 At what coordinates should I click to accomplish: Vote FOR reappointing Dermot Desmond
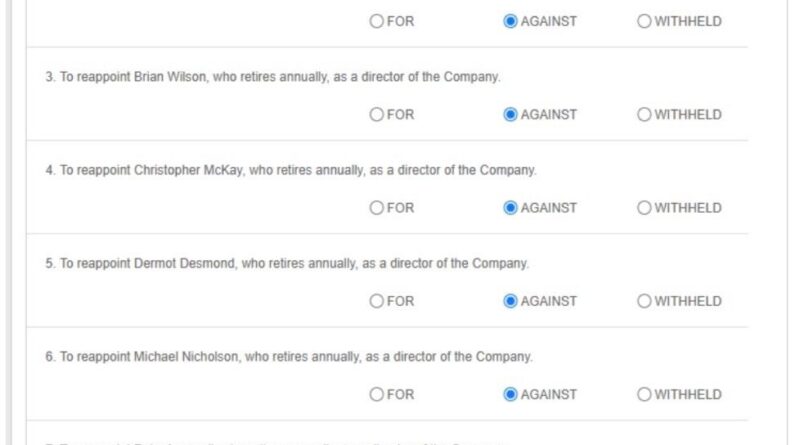377,301
